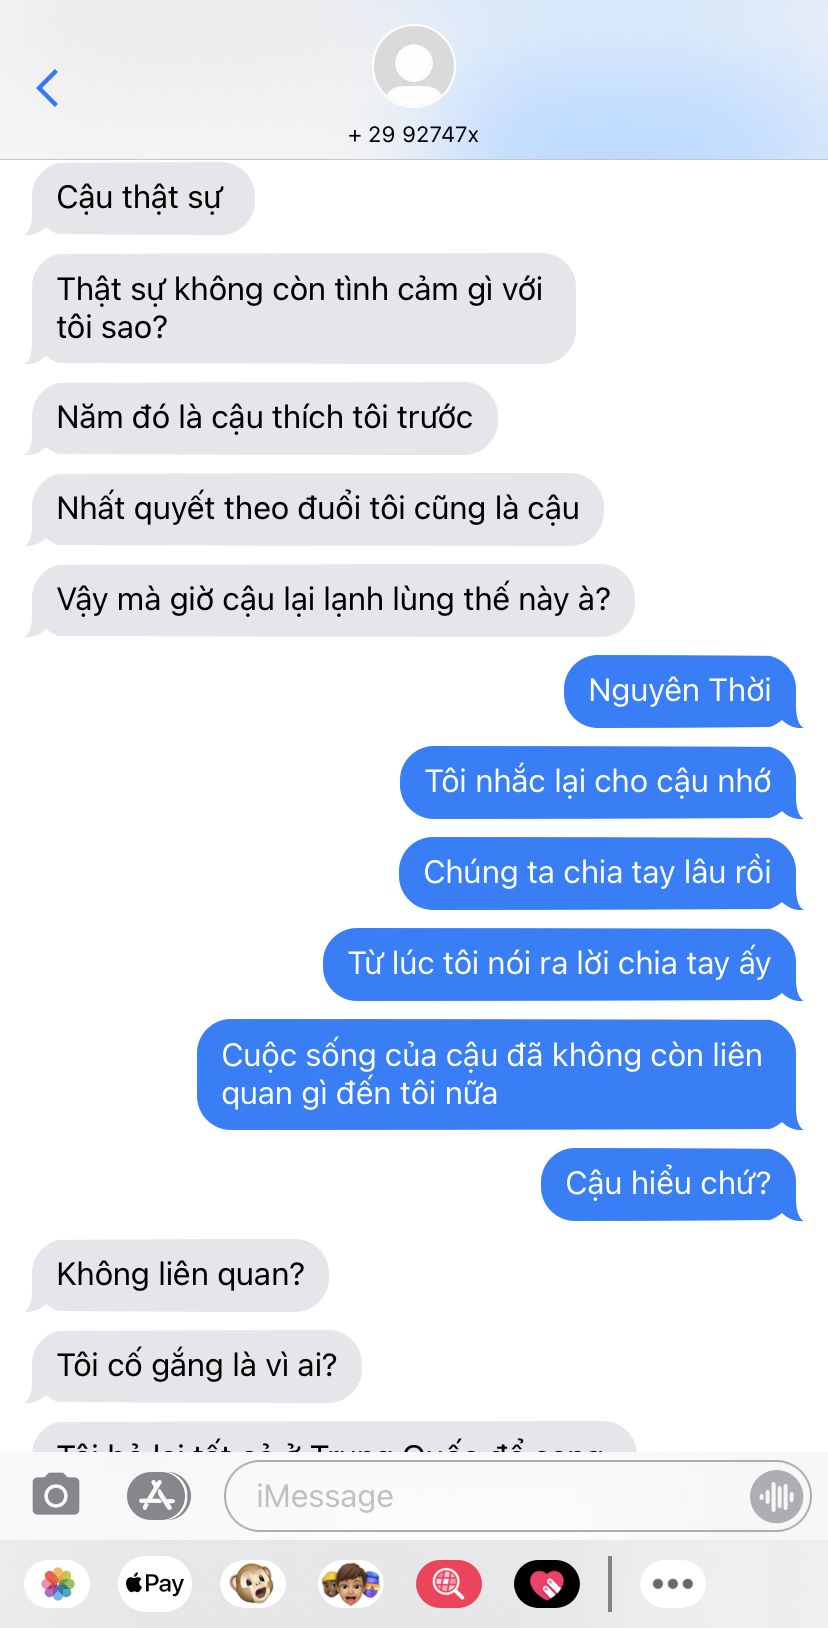The height and width of the screenshot is (1628, 828).
Task: Focus the iMessage text input field
Action: tap(488, 1496)
